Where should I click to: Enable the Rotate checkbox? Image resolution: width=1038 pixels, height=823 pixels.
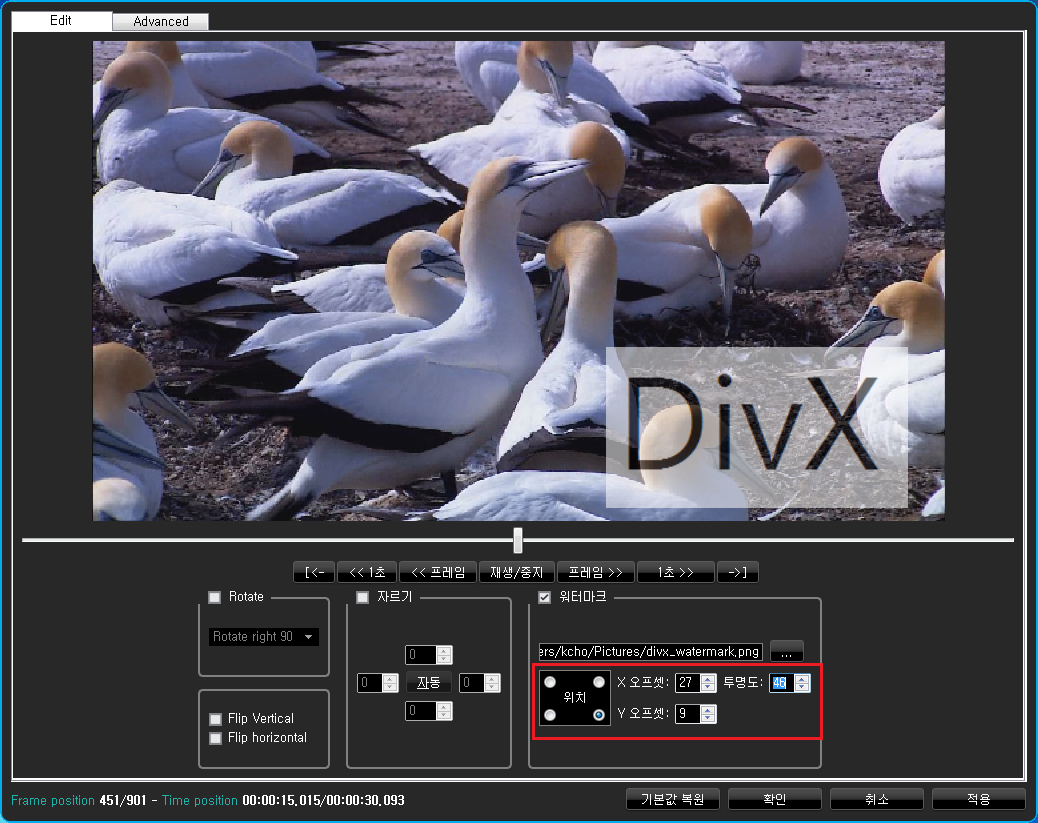[x=214, y=597]
